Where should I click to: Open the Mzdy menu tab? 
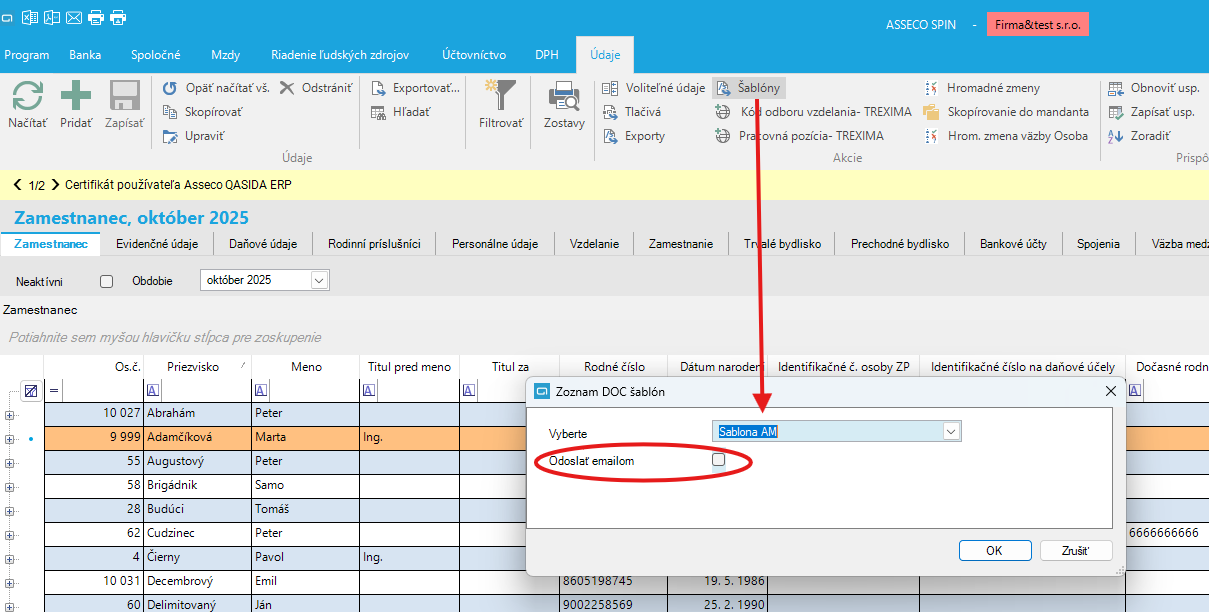225,55
